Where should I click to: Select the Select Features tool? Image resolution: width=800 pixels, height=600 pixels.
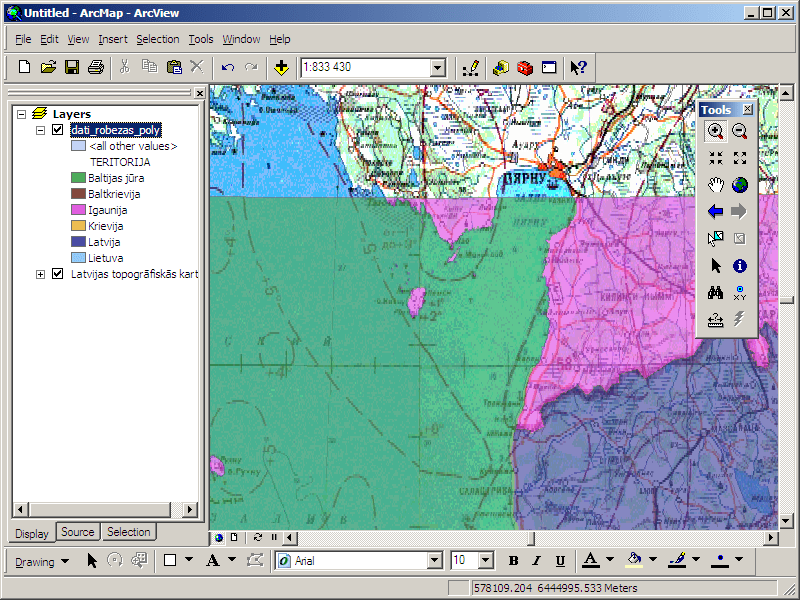point(715,238)
